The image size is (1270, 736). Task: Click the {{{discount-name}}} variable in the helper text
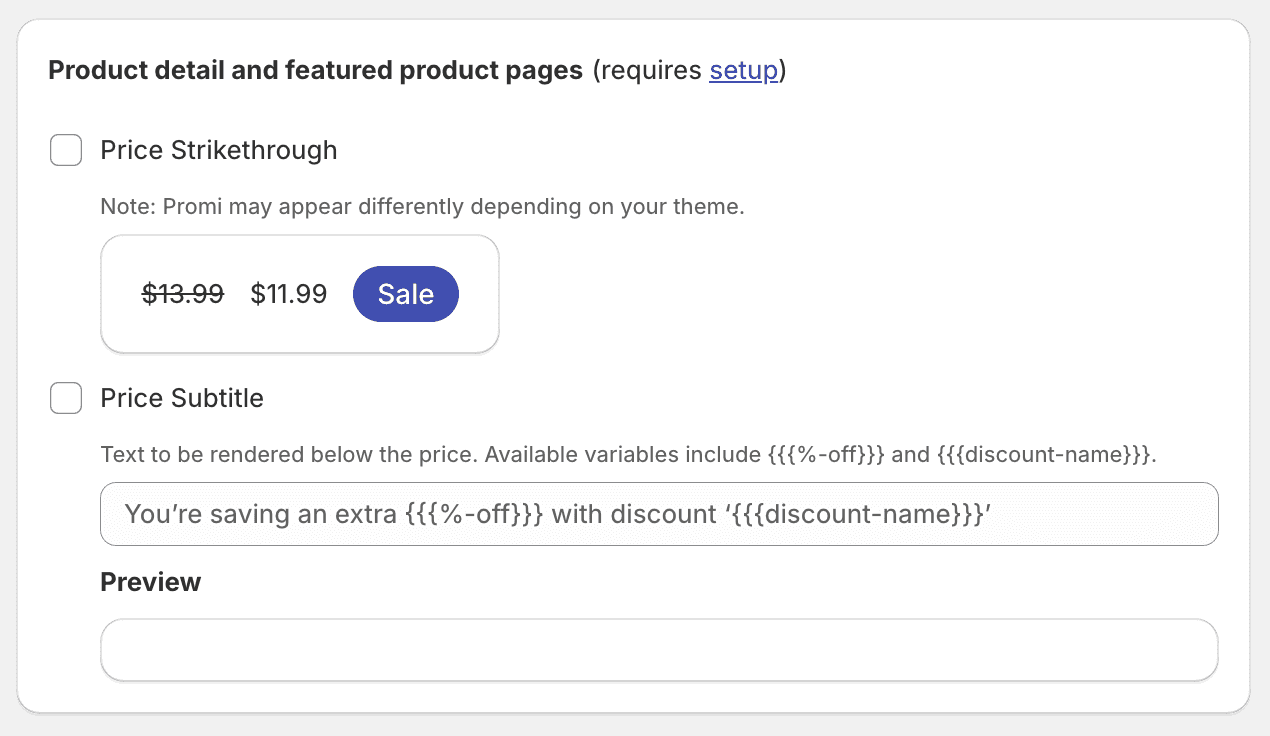[x=1044, y=455]
